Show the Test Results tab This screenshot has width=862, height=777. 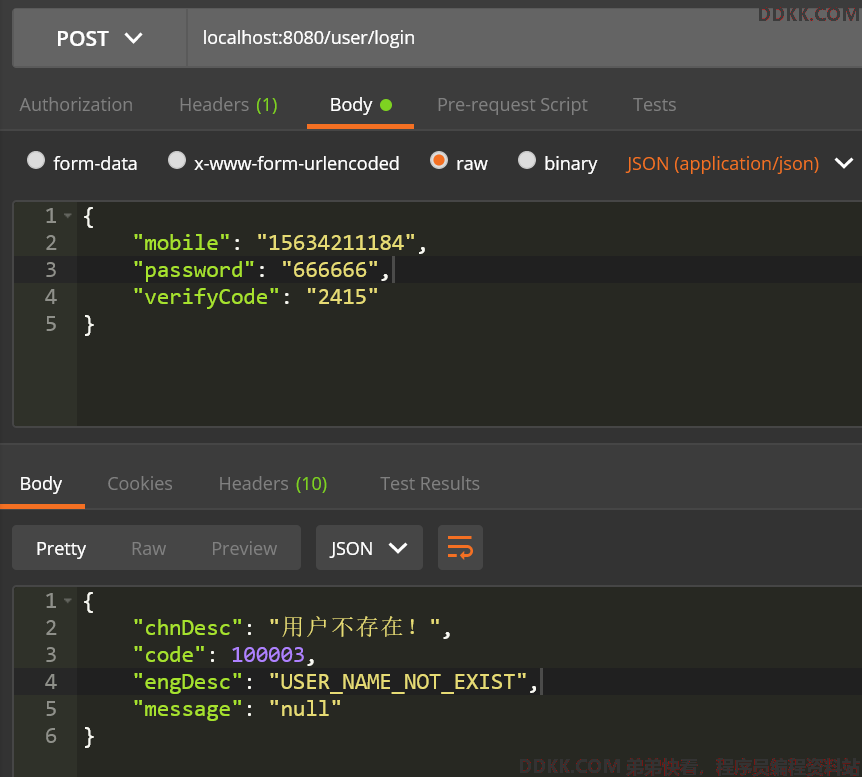tap(430, 484)
